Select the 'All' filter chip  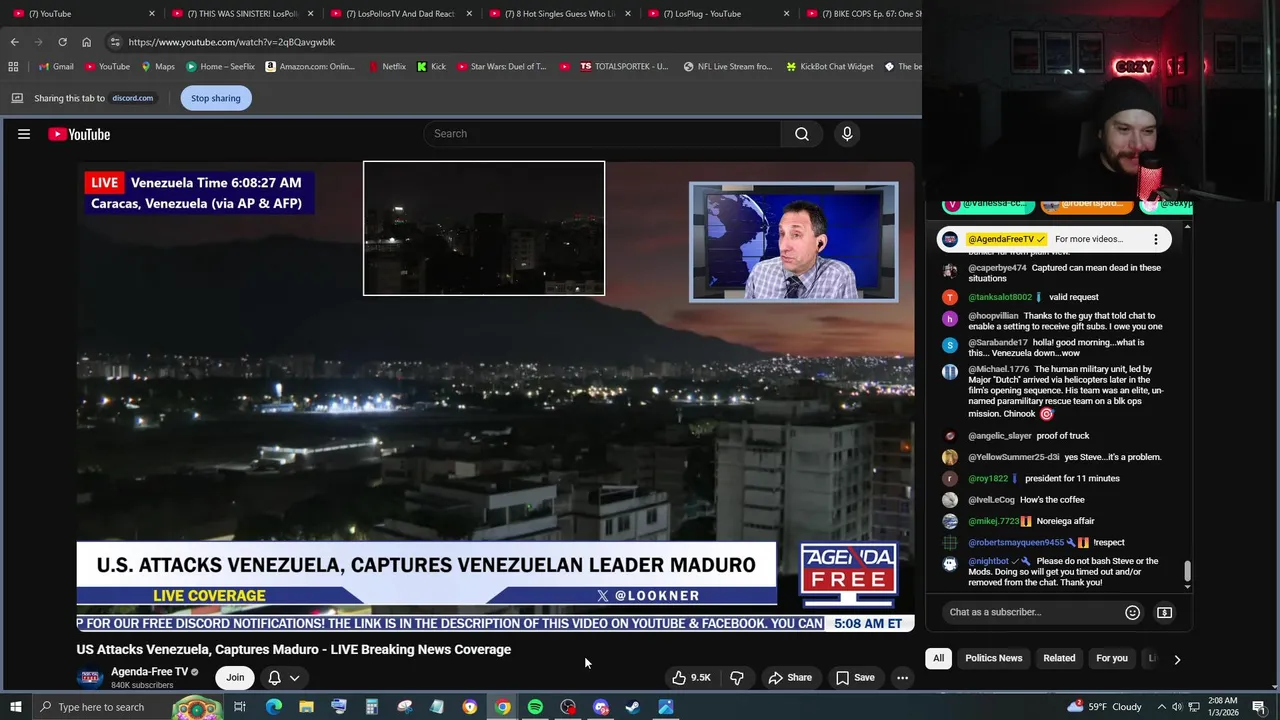pos(938,658)
